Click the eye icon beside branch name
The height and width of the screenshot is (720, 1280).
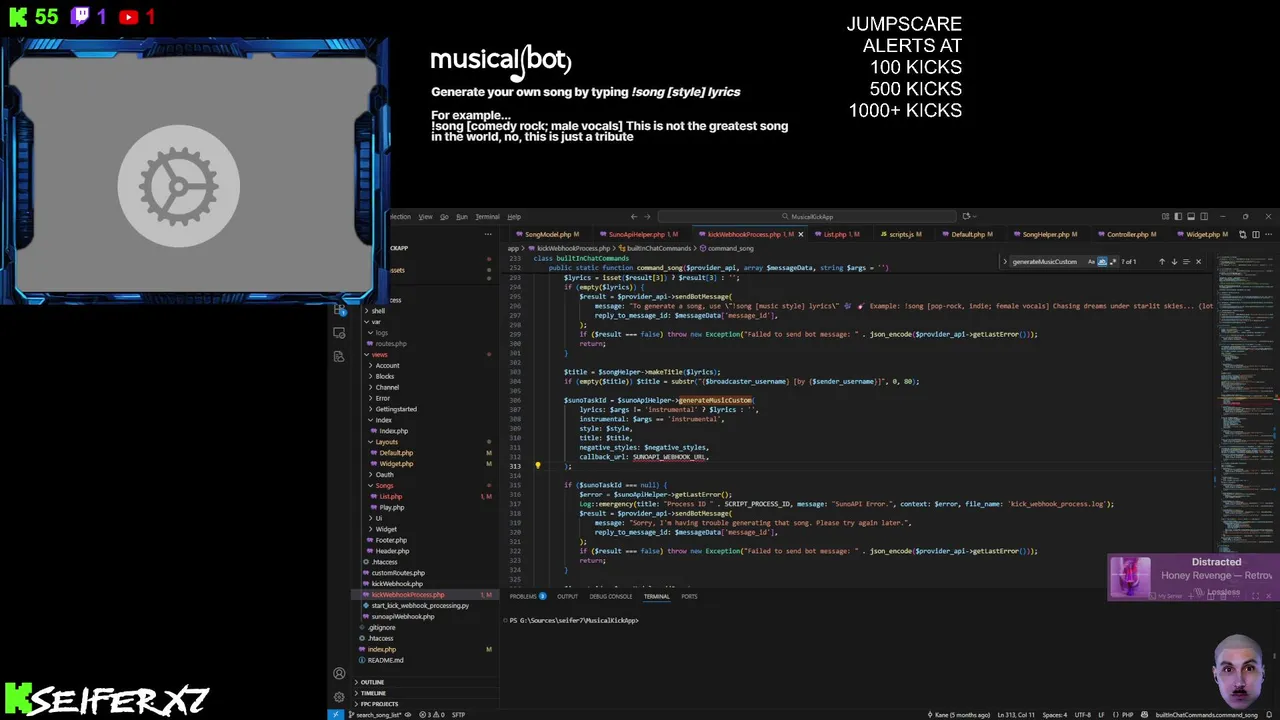tap(407, 714)
